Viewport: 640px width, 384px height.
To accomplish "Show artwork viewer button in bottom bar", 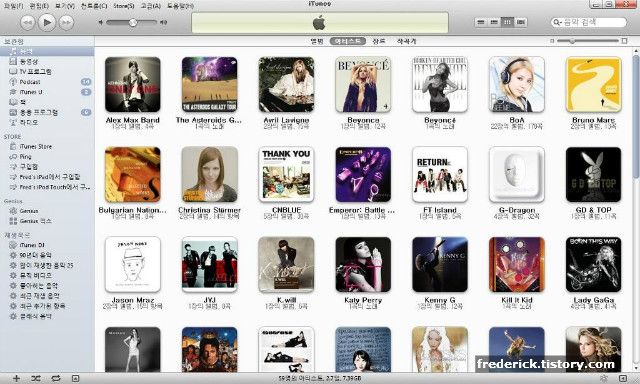I will [75, 378].
